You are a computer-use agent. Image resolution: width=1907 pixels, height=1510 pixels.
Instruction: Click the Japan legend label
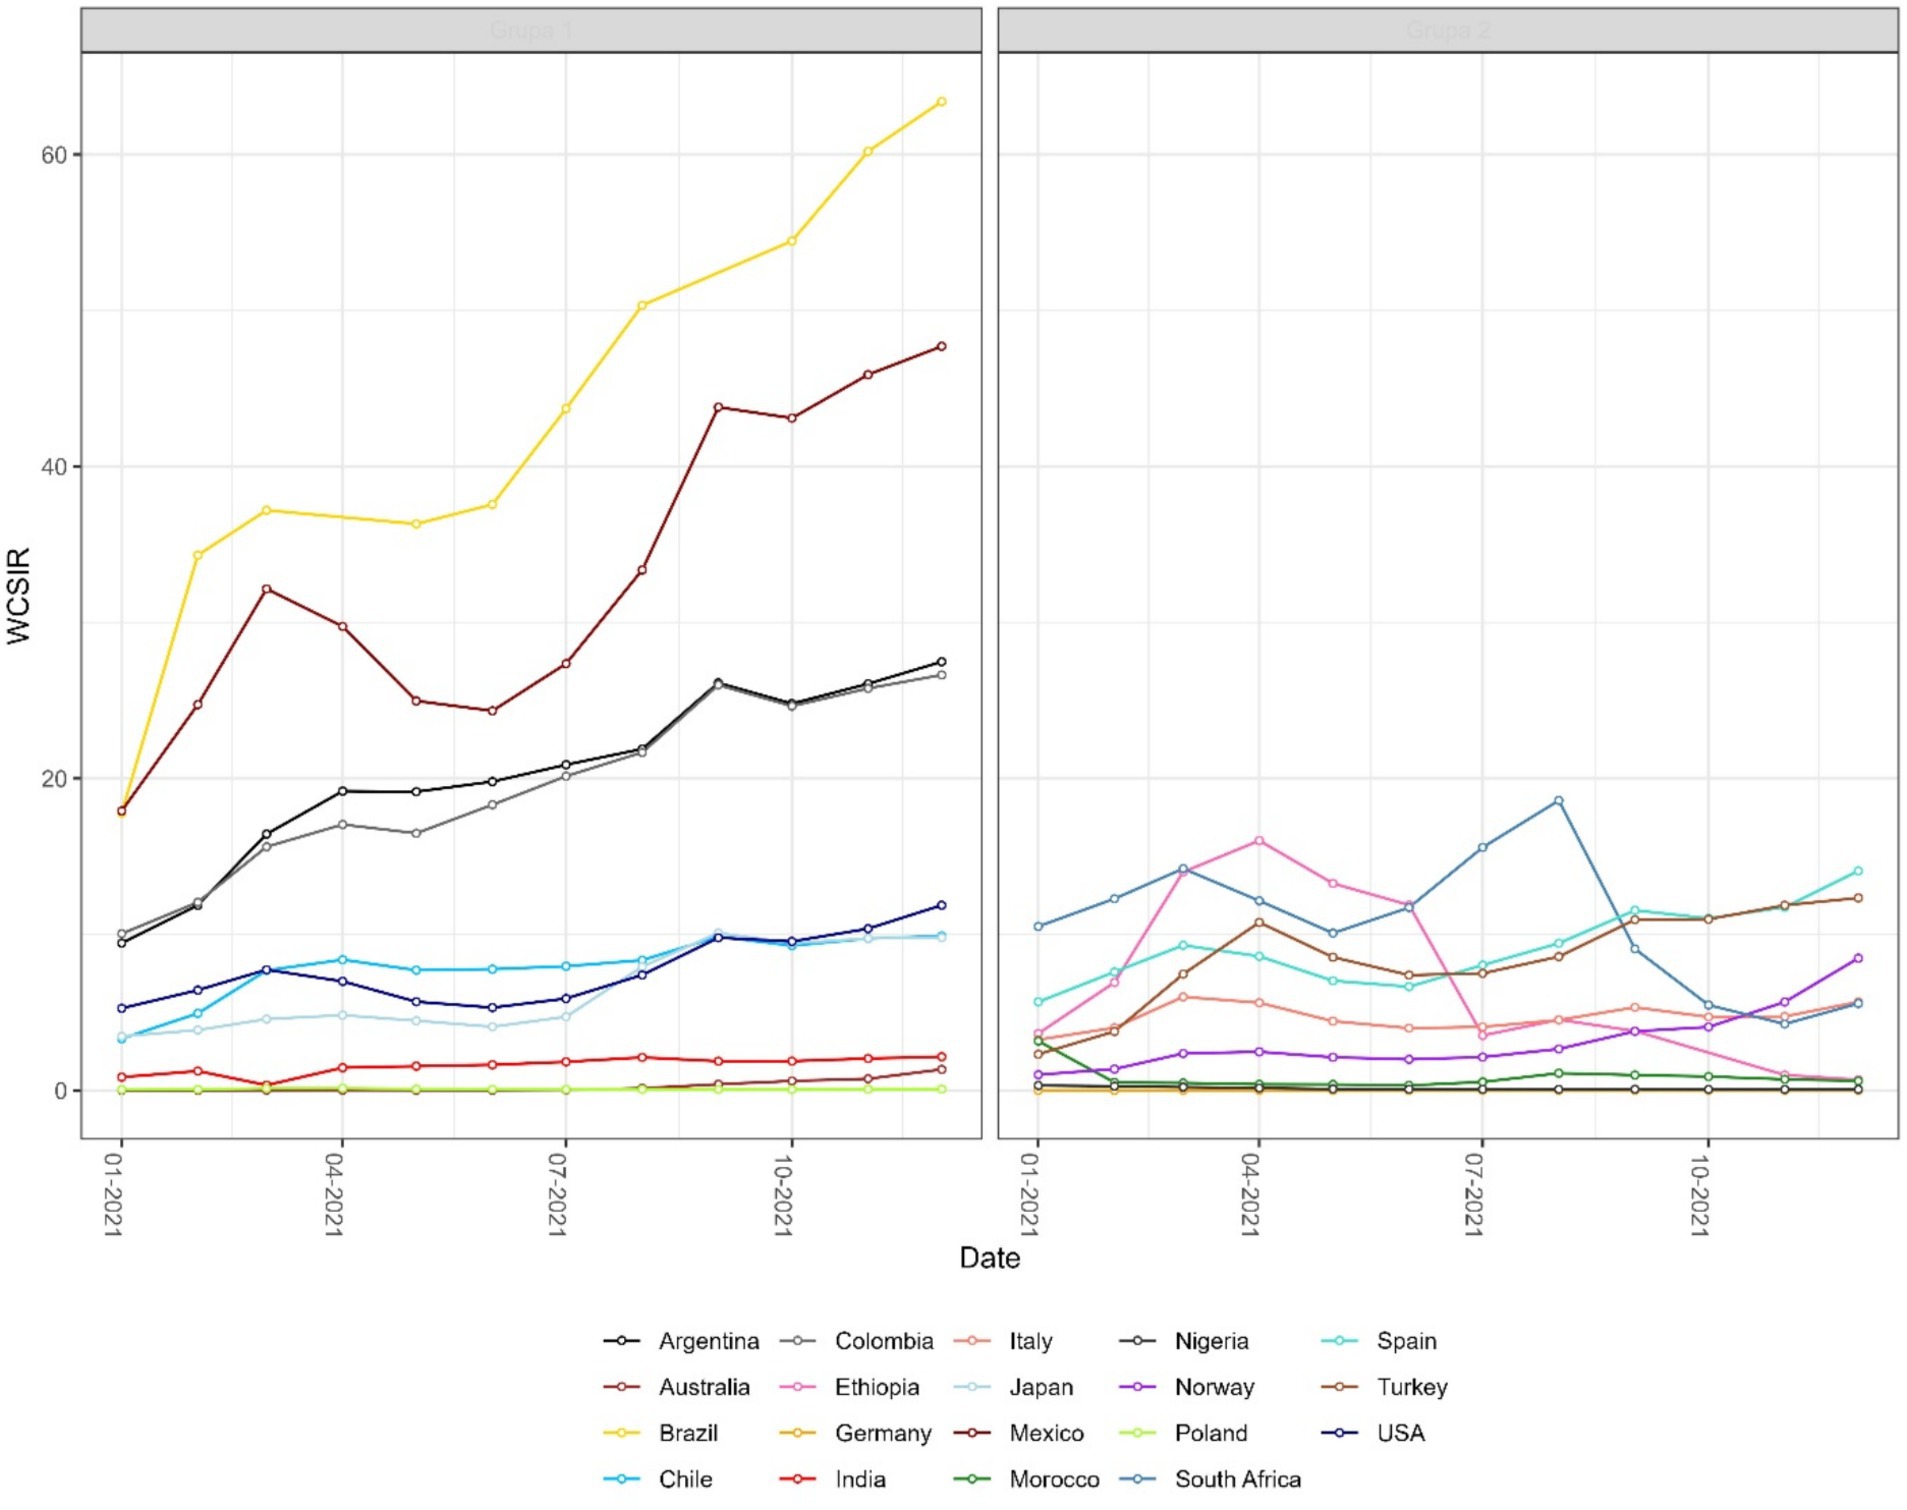(1041, 1387)
